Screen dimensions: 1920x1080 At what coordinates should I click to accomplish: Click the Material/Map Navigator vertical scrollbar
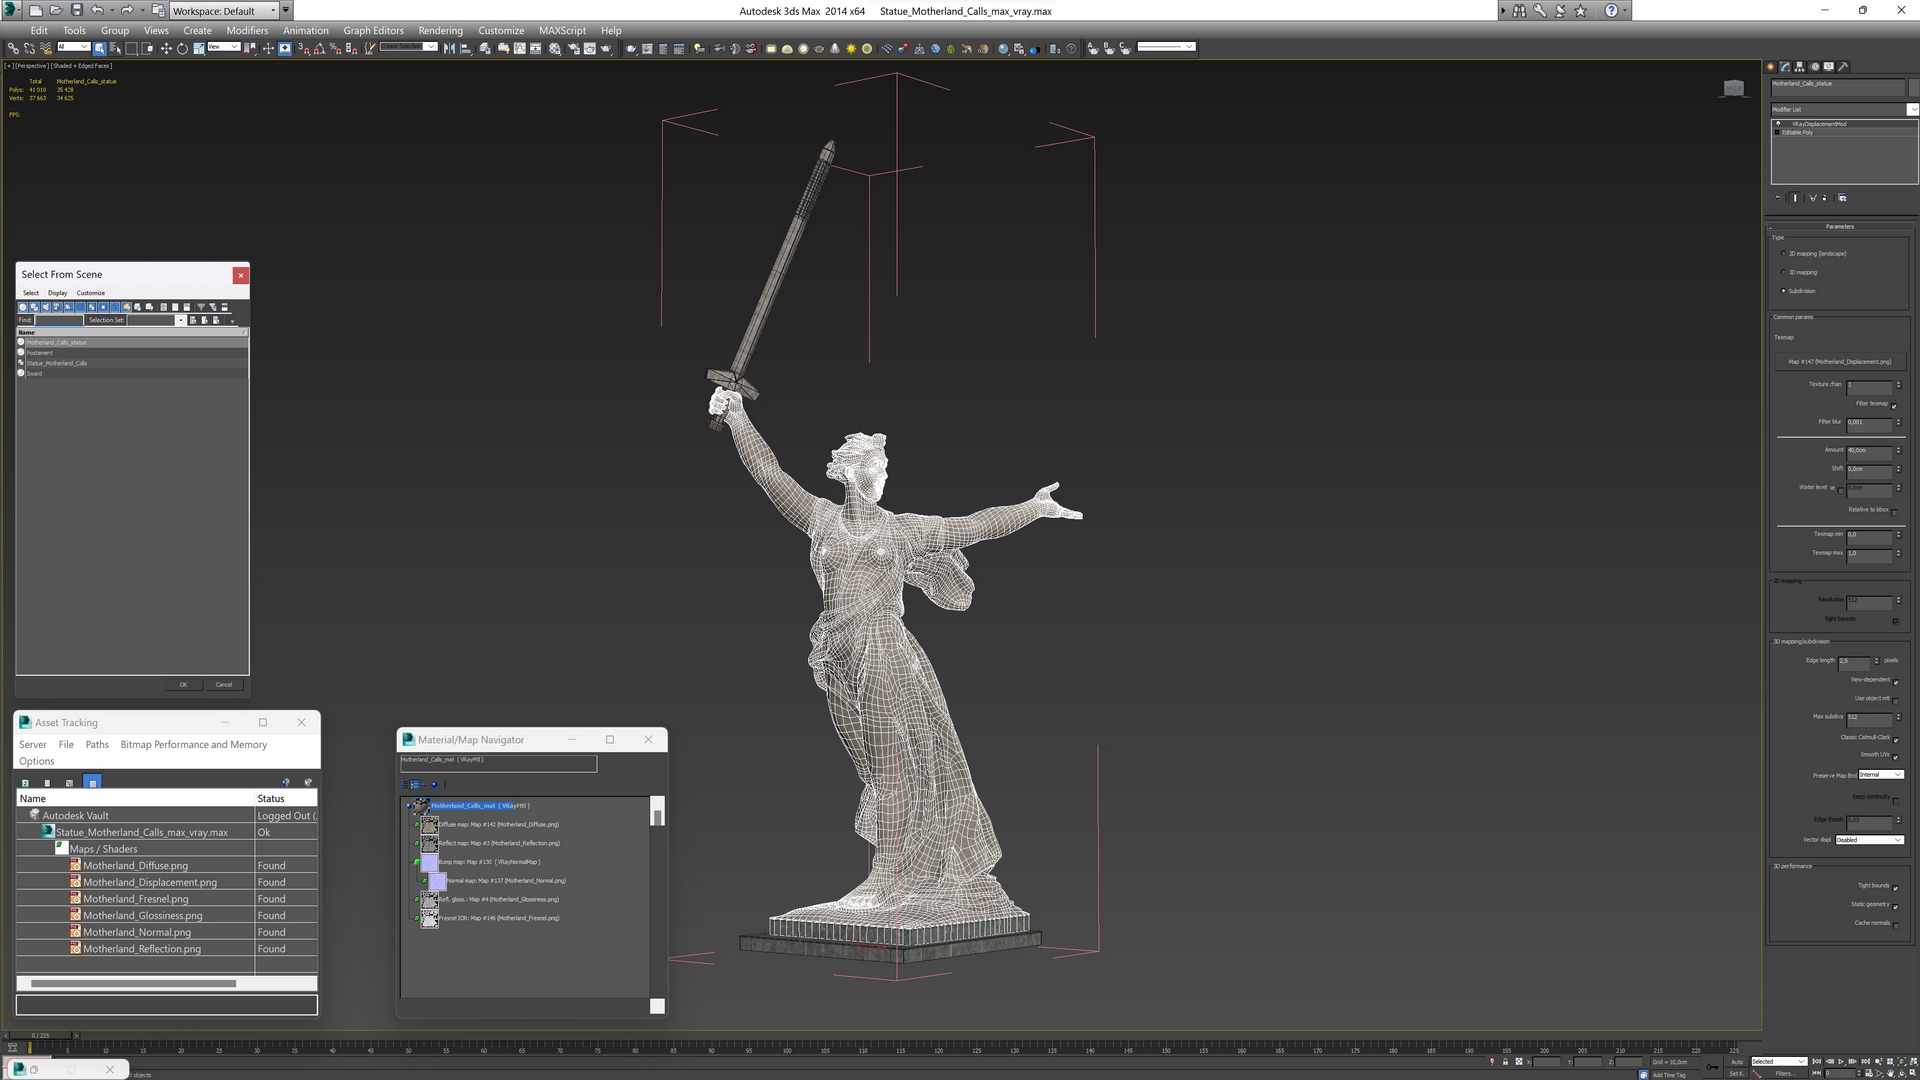(657, 813)
